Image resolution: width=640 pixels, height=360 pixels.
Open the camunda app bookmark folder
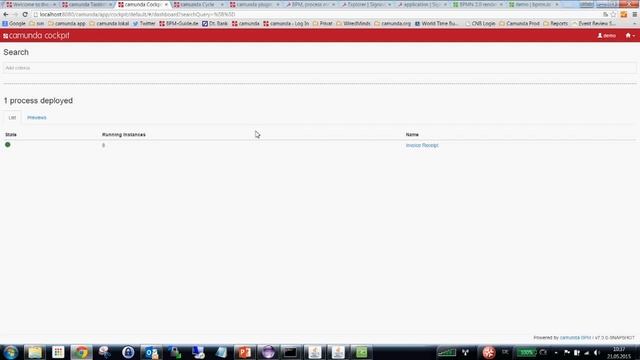point(67,24)
